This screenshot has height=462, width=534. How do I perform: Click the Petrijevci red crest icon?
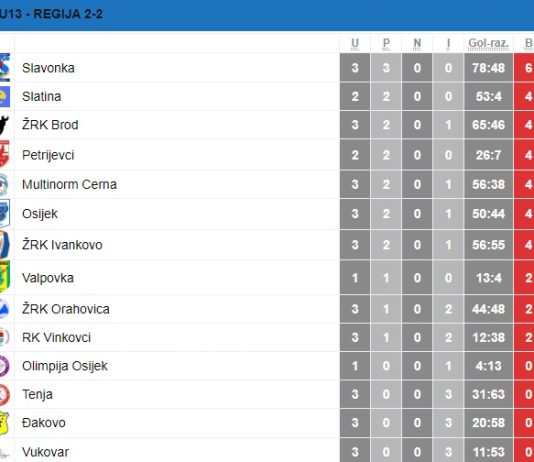click(x=4, y=155)
